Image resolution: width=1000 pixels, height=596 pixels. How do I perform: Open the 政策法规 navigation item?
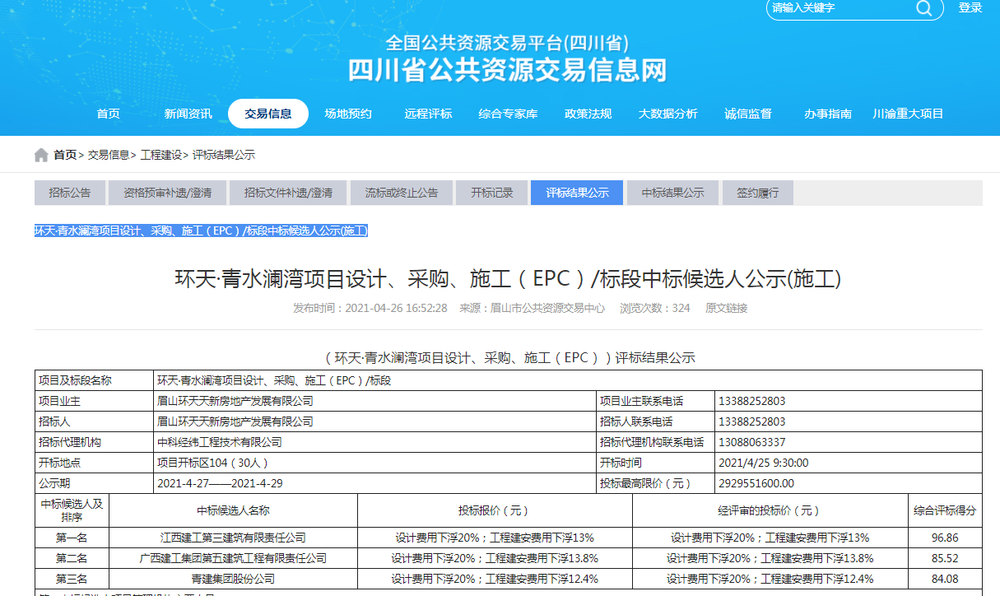(588, 113)
